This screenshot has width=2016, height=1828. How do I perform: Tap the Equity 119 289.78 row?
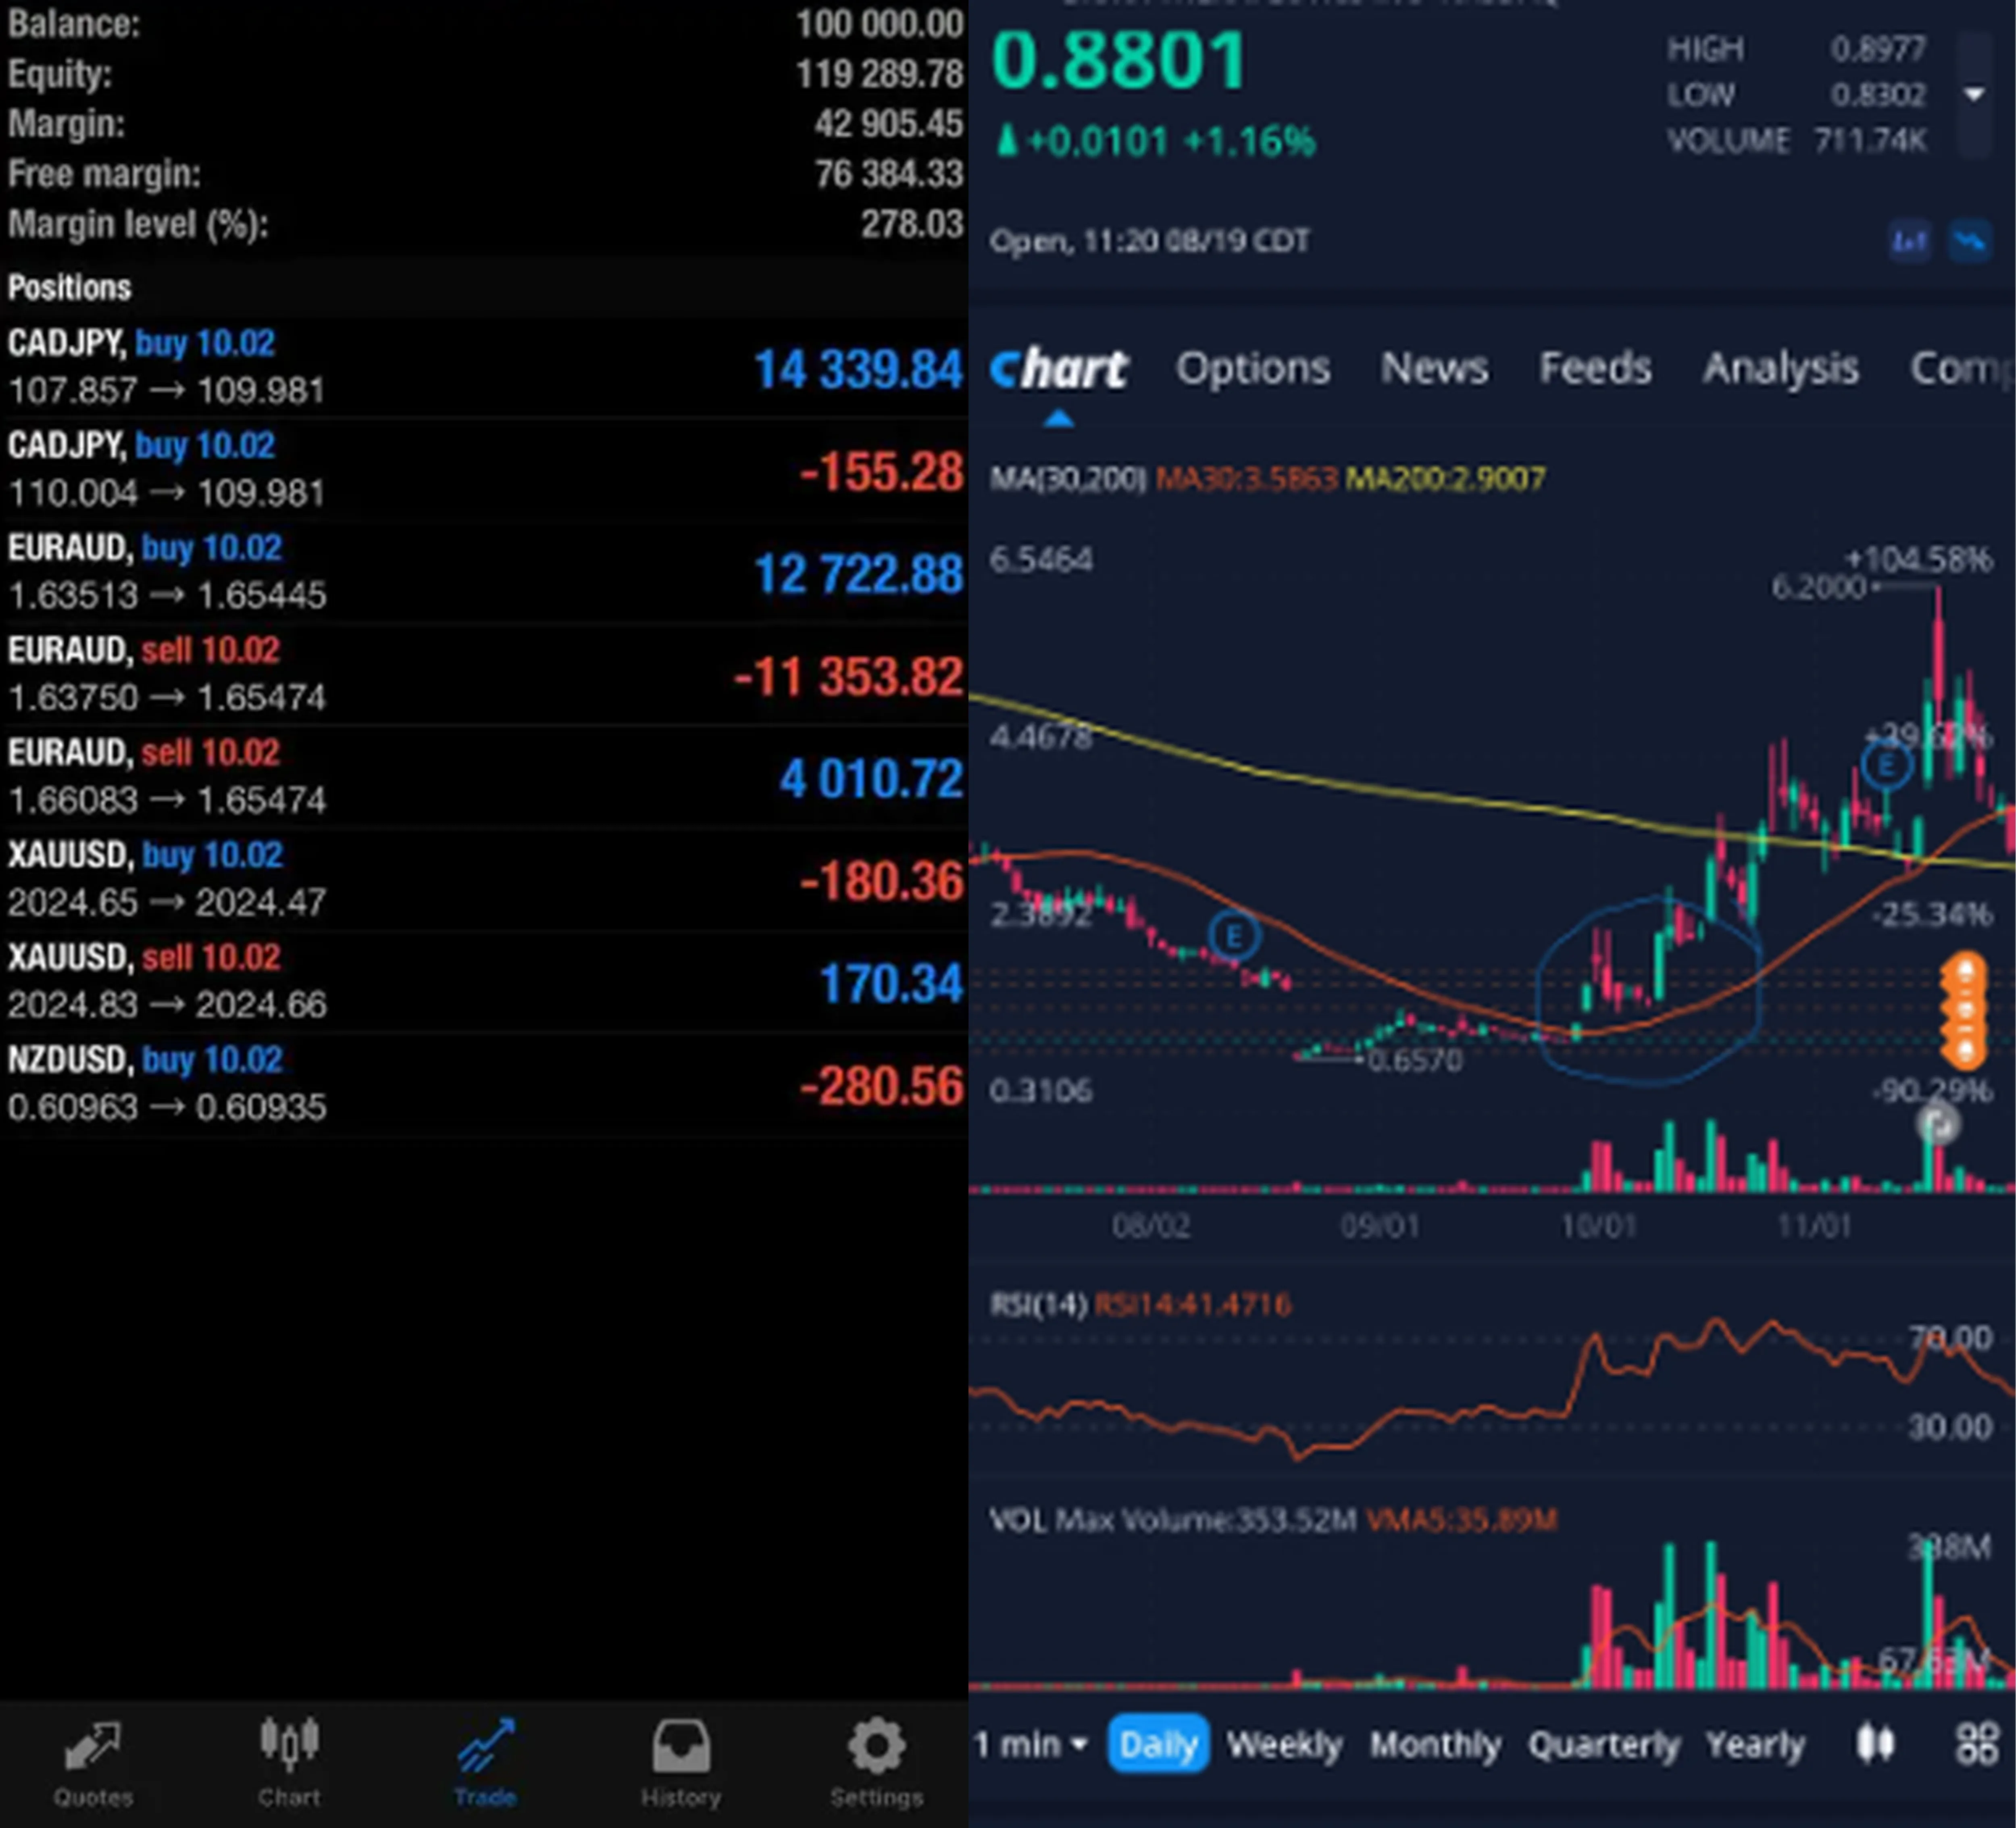pos(484,74)
